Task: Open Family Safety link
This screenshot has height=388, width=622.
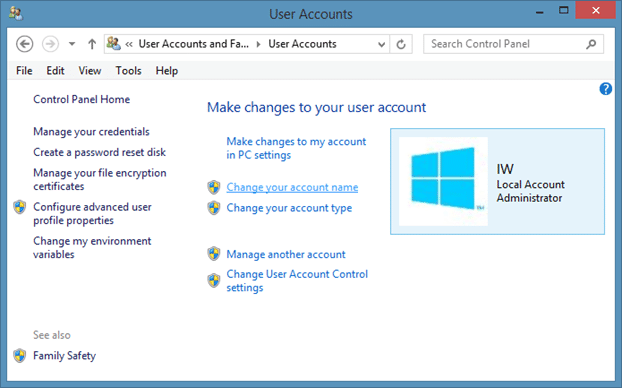Action: pos(64,356)
